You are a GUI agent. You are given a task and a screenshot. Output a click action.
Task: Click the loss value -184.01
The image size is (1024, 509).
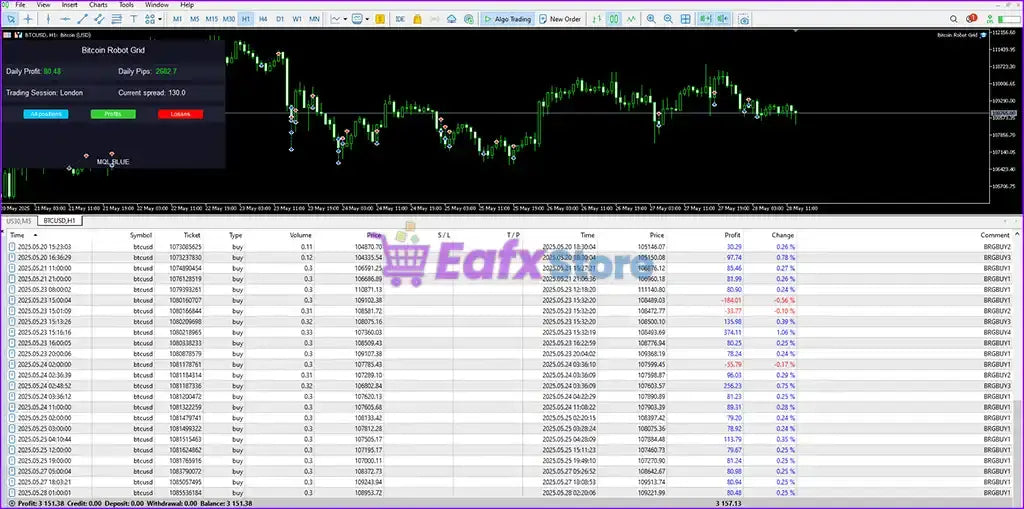(731, 300)
